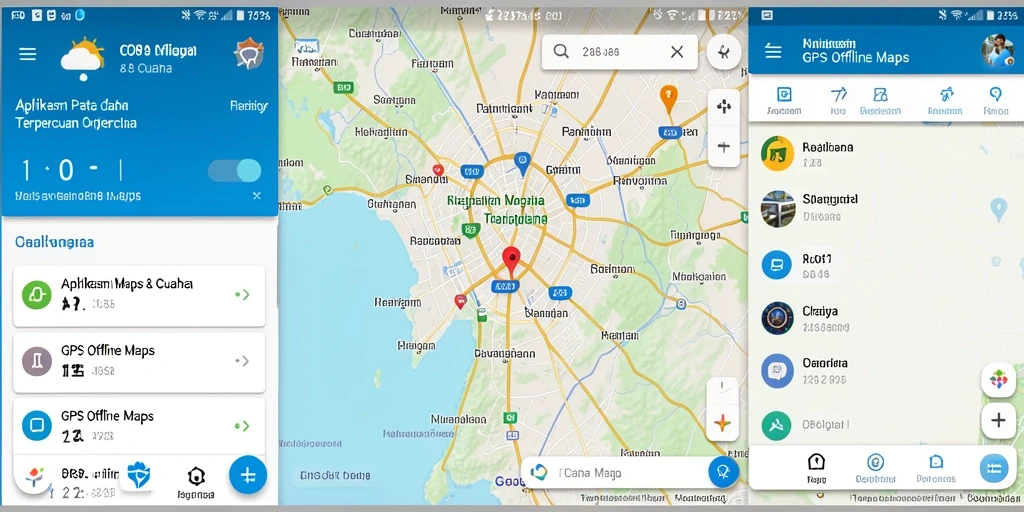Select the circled bulb tab in right bottom bar
1024x512 pixels.
coord(874,468)
